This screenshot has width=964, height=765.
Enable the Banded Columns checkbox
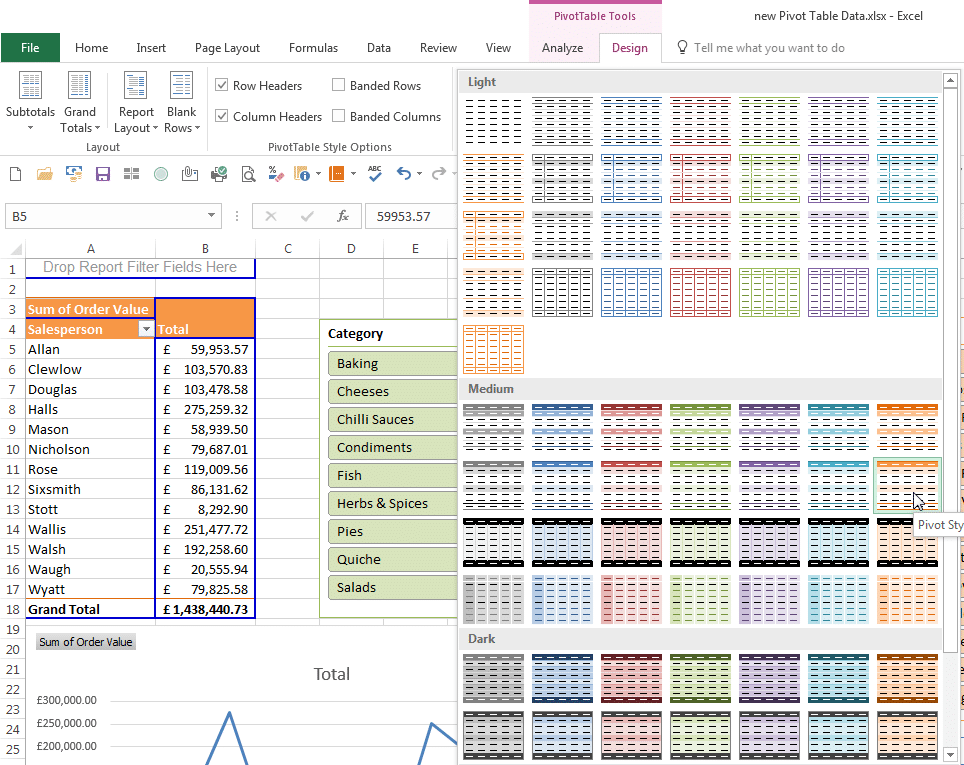(x=339, y=117)
